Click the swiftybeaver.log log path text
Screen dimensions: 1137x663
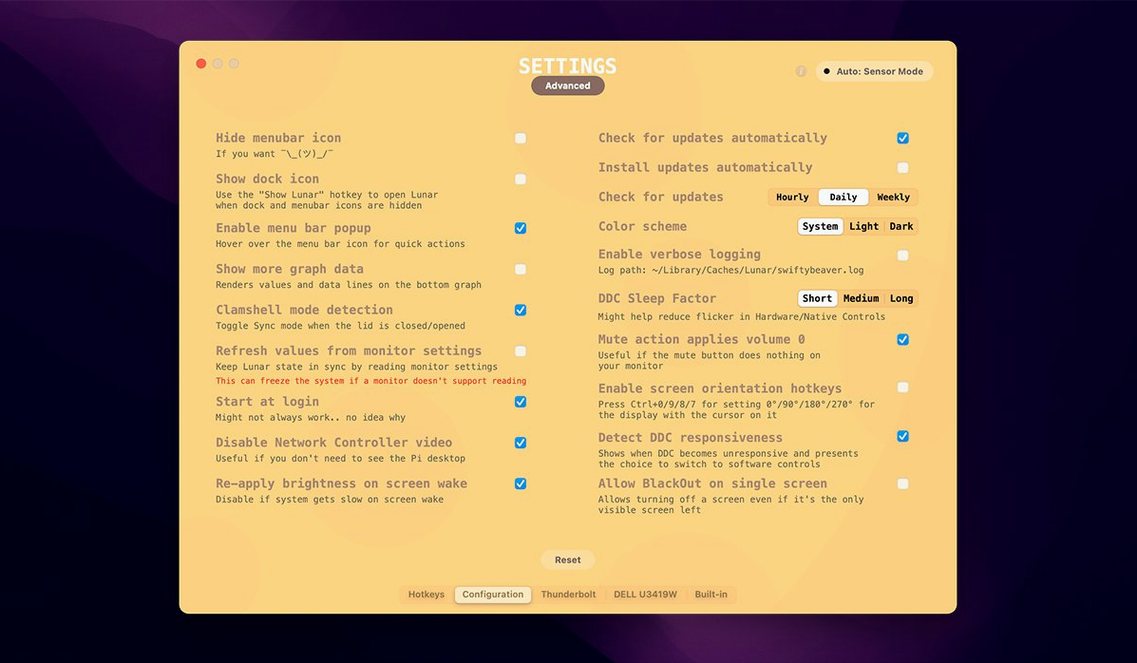point(731,270)
